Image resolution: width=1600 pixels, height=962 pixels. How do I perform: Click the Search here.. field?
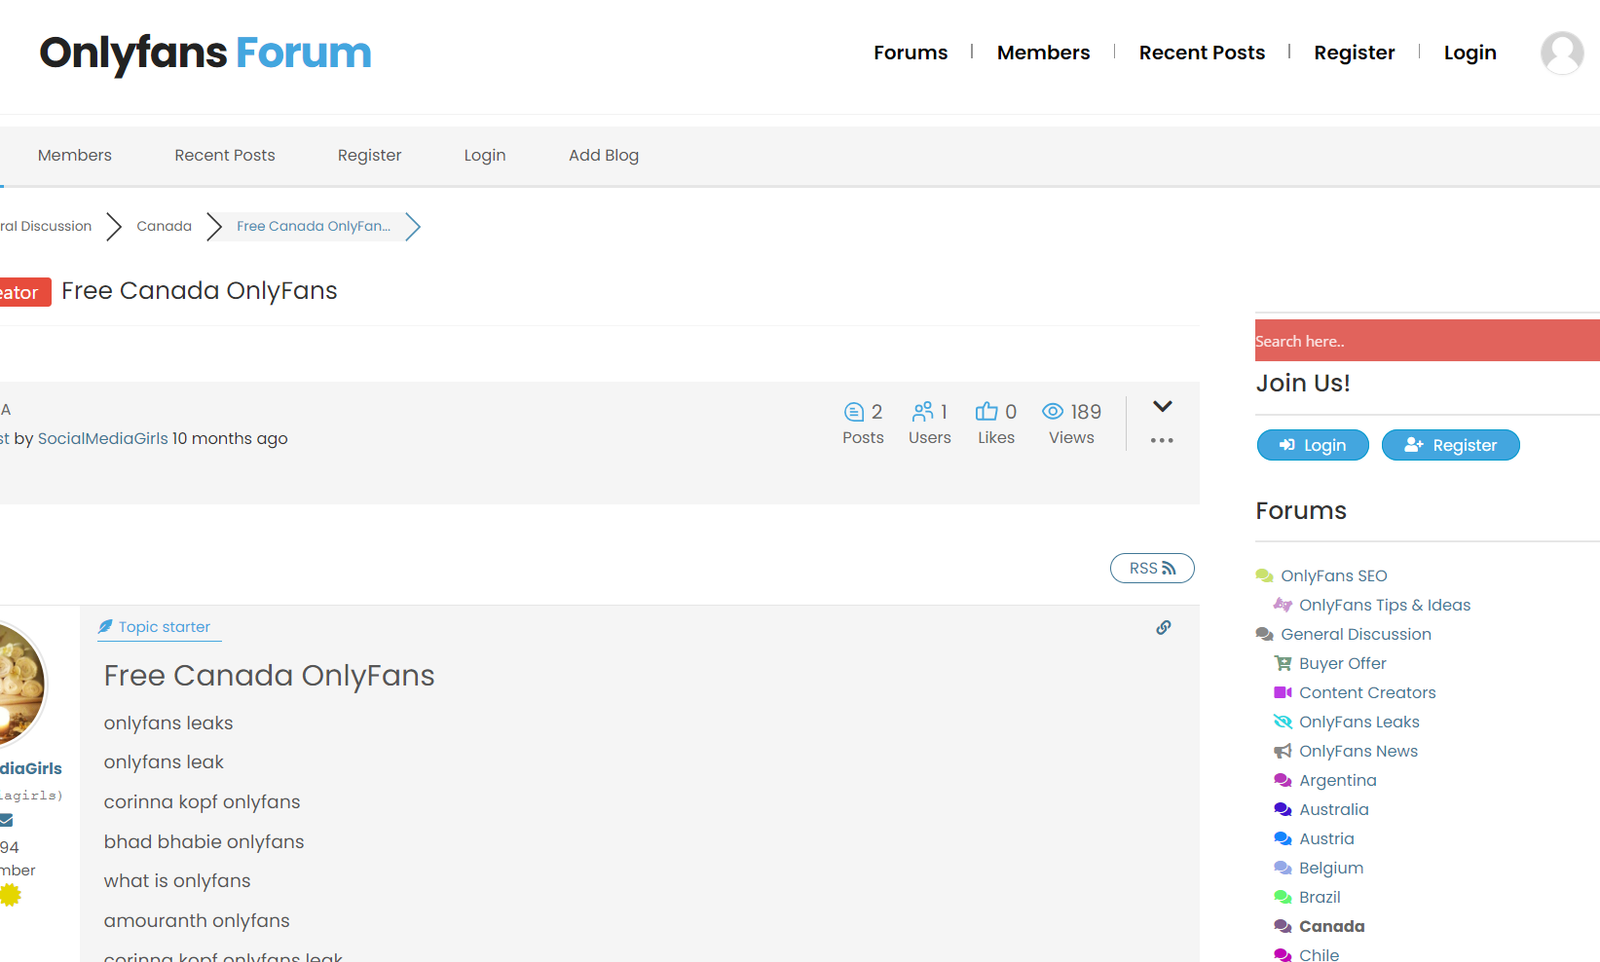[x=1427, y=341]
